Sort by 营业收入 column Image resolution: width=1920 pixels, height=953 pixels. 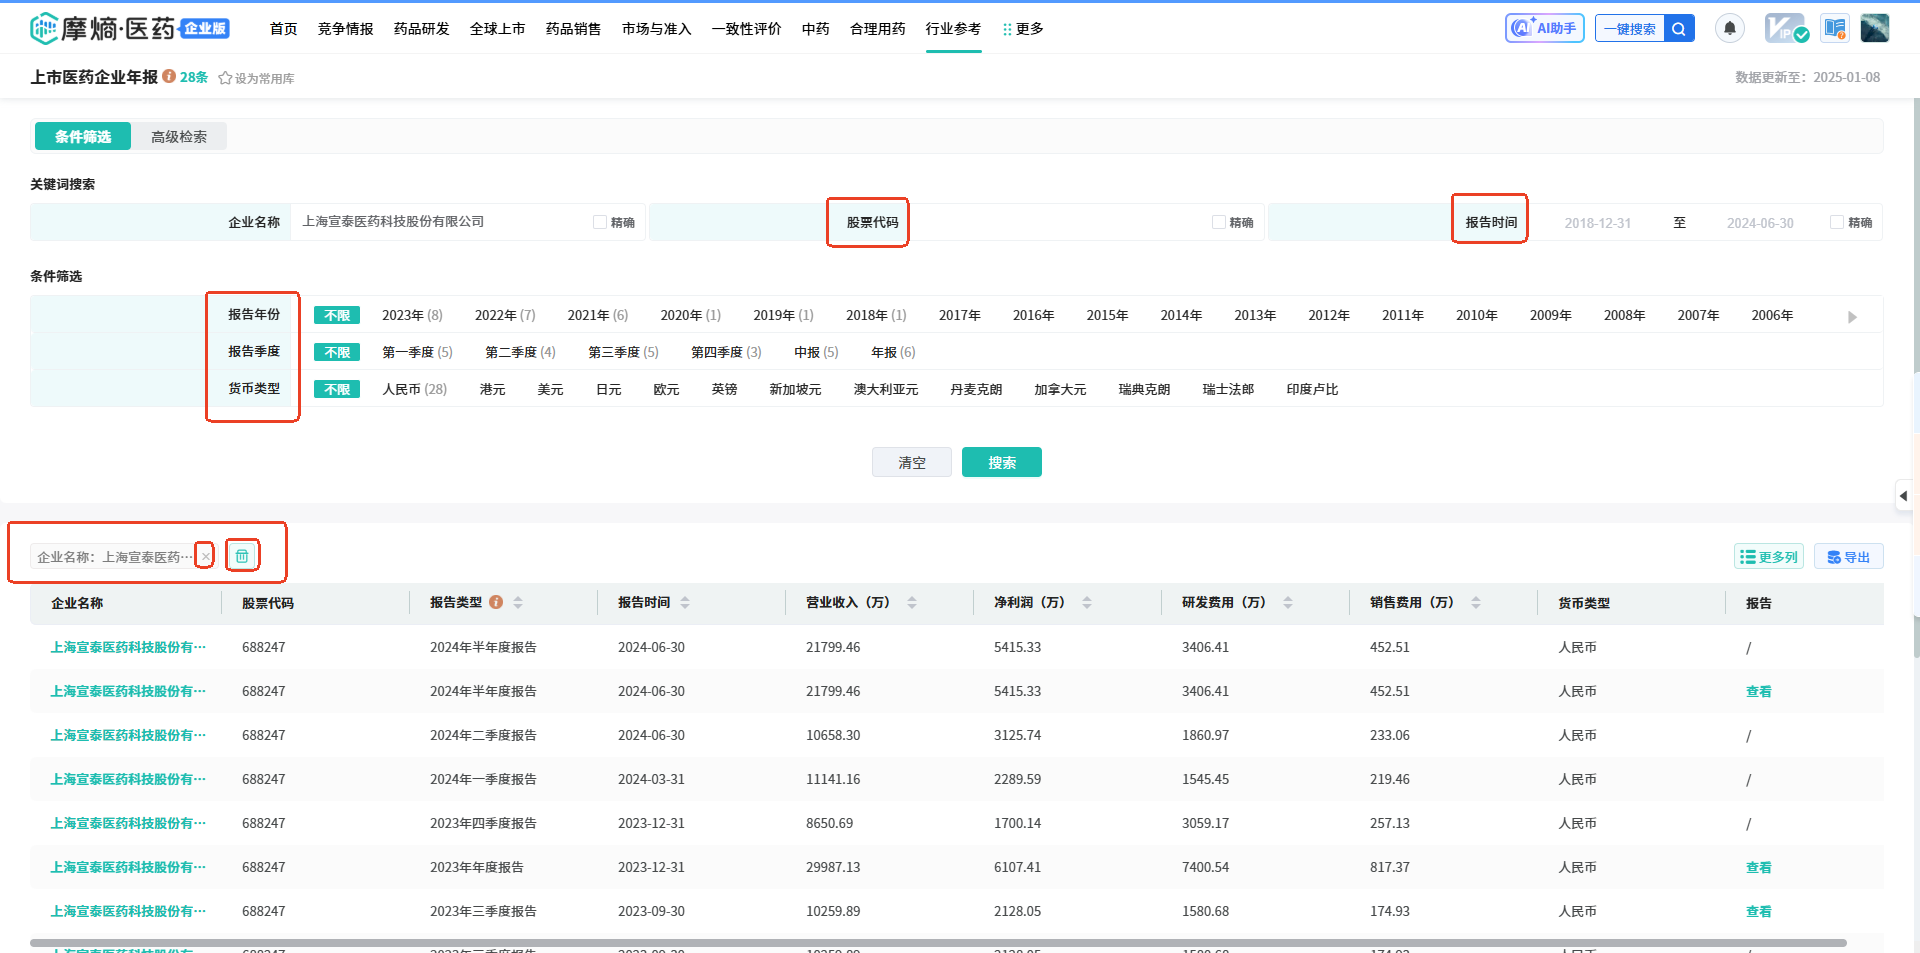coord(912,602)
